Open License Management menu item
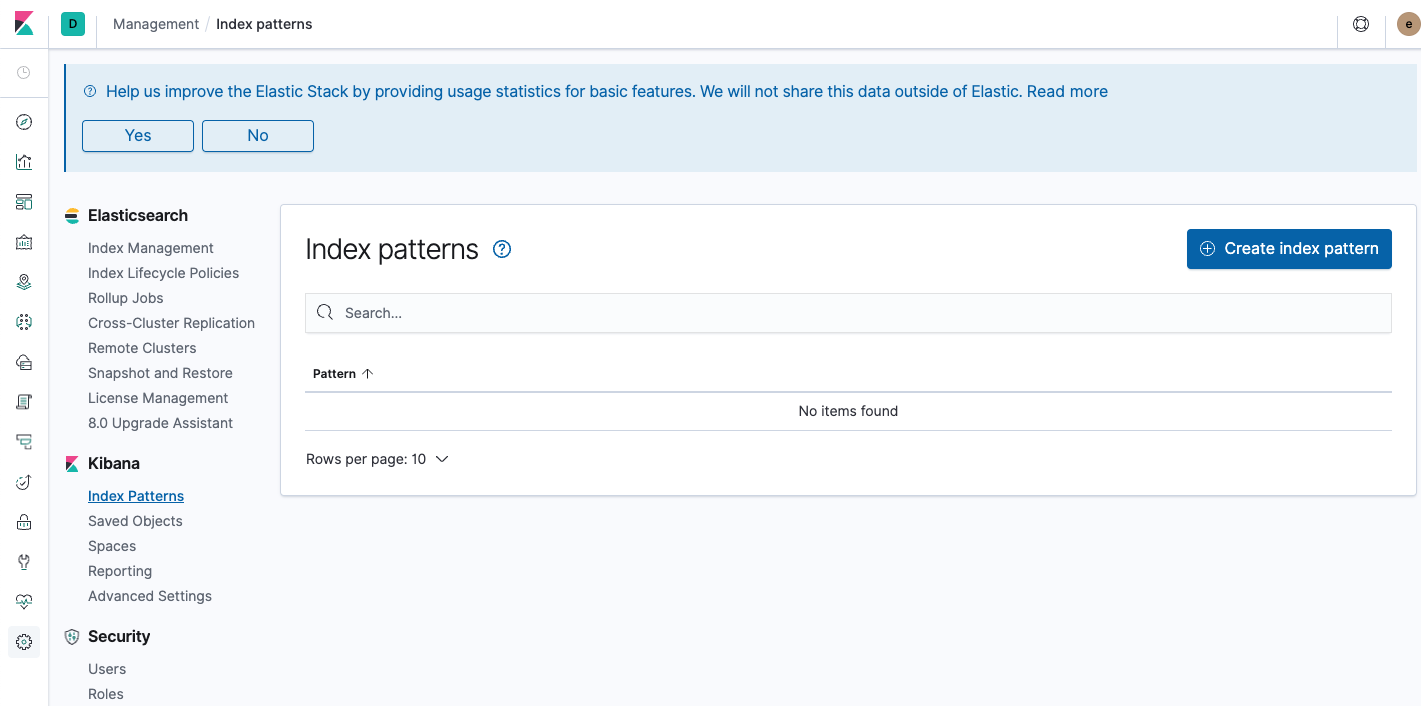Image resolution: width=1421 pixels, height=706 pixels. 158,398
